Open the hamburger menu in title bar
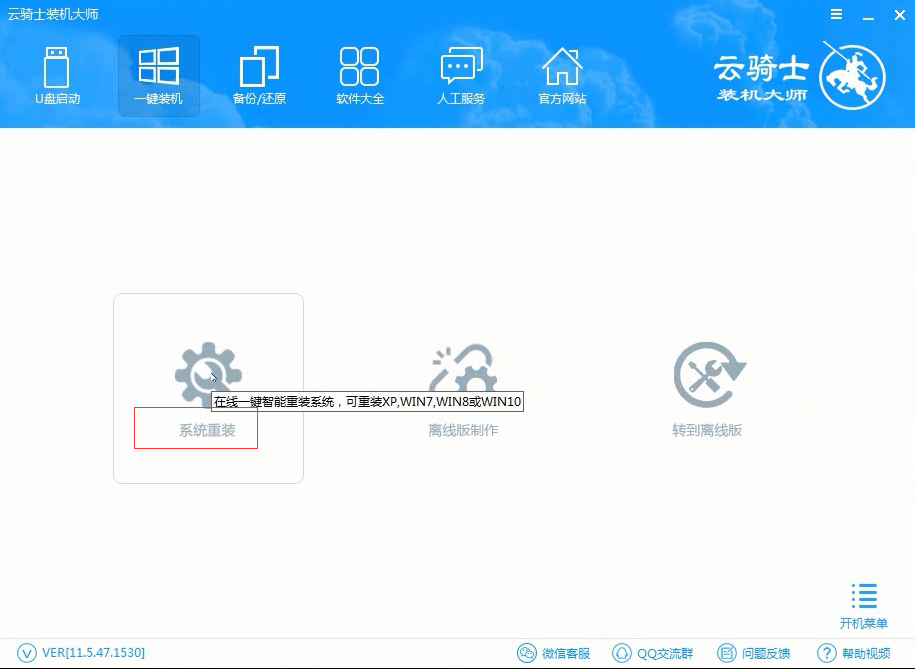 pos(835,15)
